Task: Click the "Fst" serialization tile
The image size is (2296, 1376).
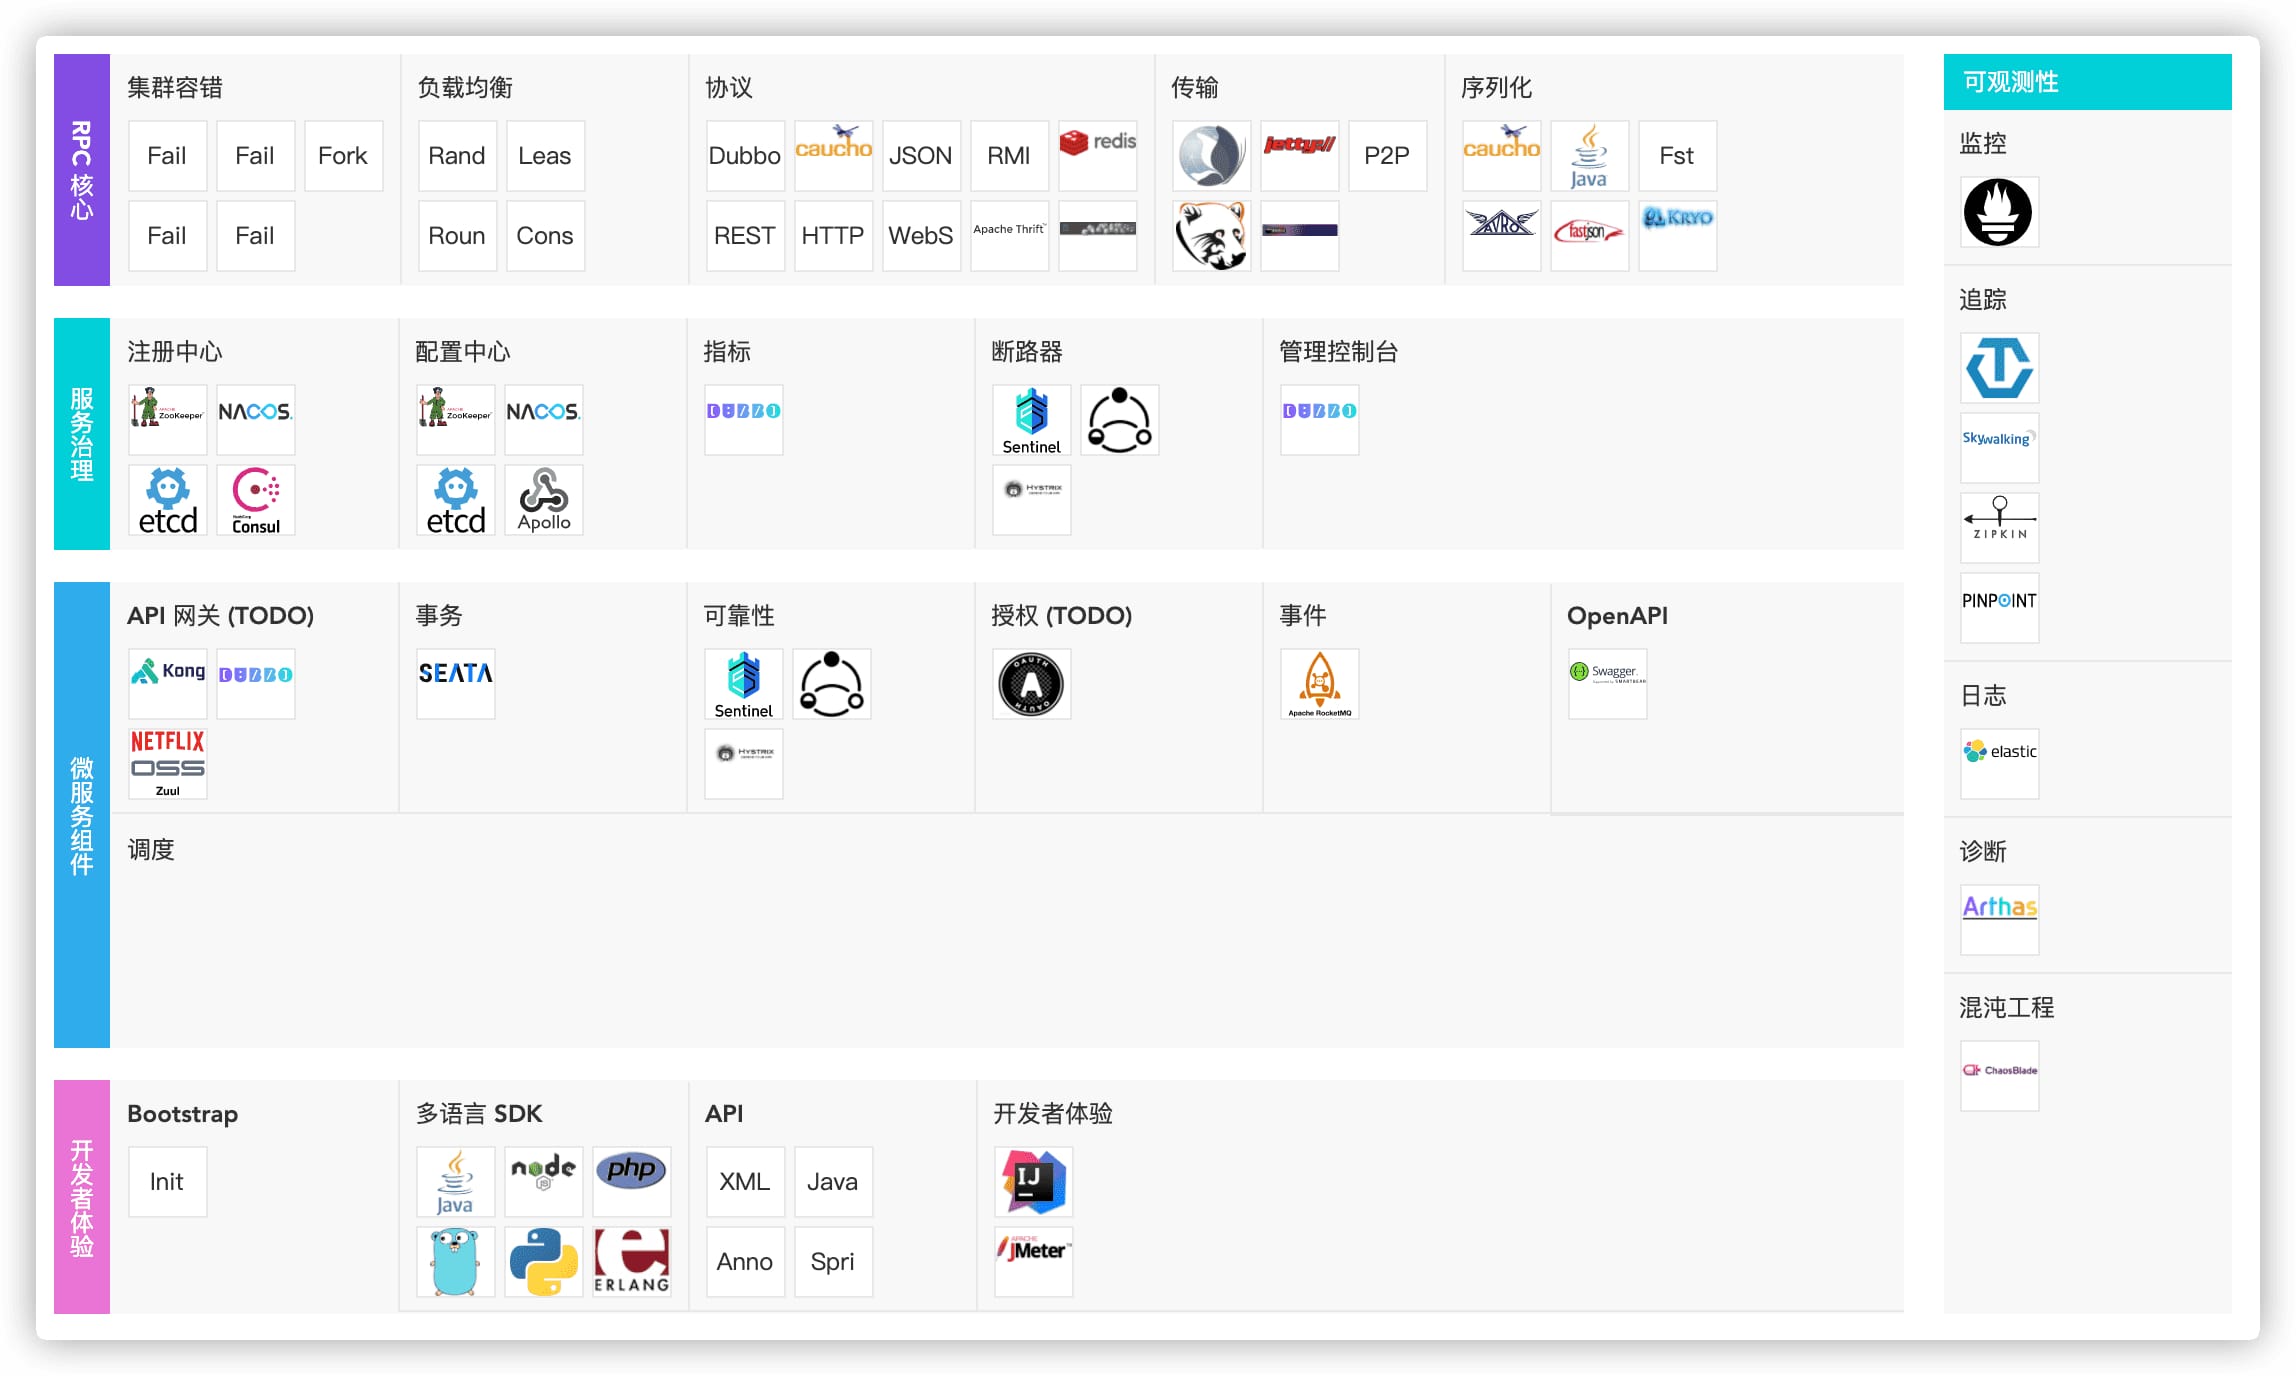Action: coord(1678,156)
